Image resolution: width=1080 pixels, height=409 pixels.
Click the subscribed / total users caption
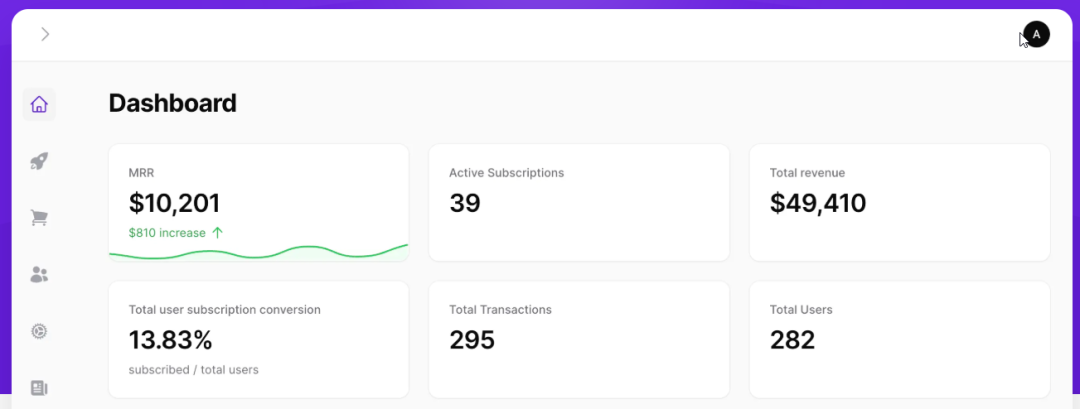coord(194,370)
